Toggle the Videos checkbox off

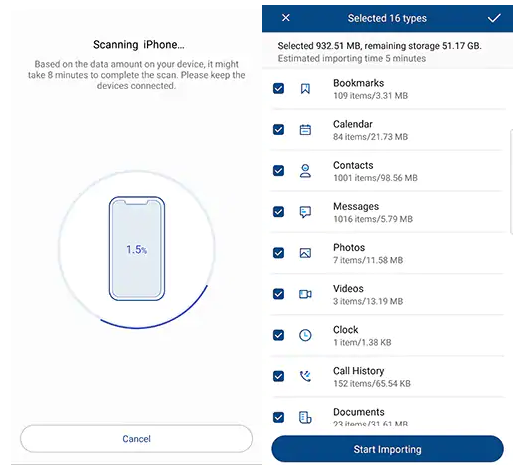[x=278, y=294]
